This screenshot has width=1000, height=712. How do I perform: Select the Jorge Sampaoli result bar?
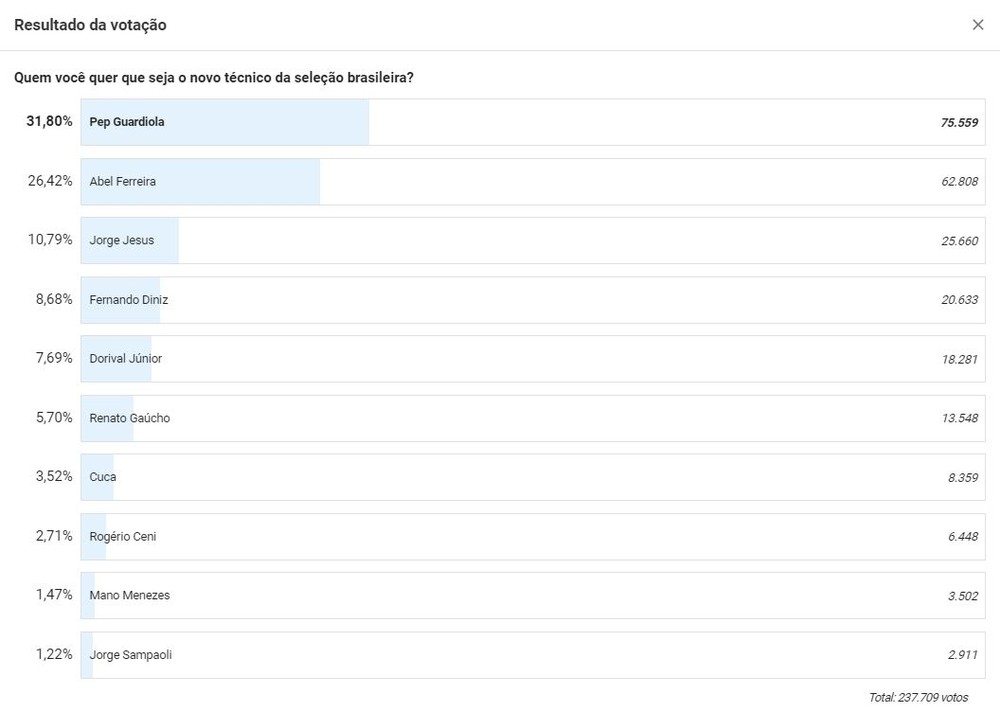click(x=532, y=655)
